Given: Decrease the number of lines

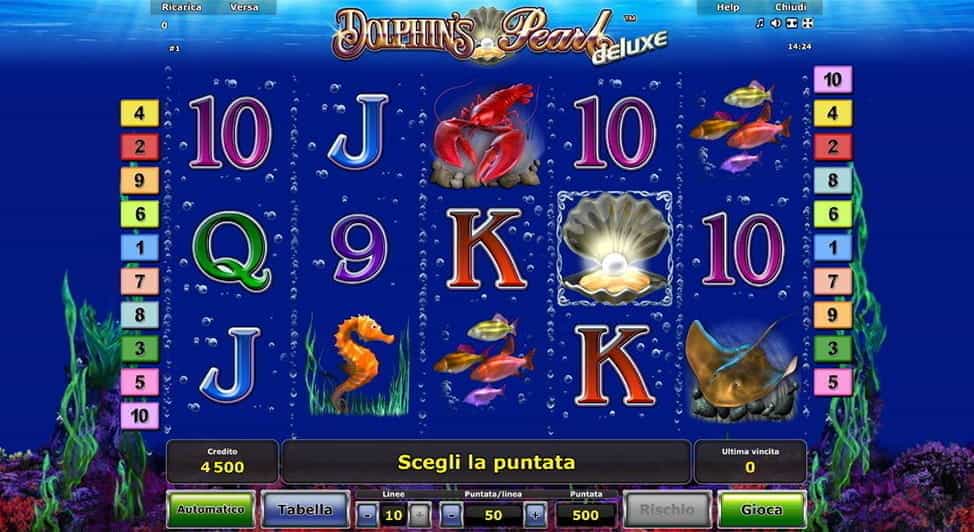Looking at the screenshot, I should click(x=367, y=515).
